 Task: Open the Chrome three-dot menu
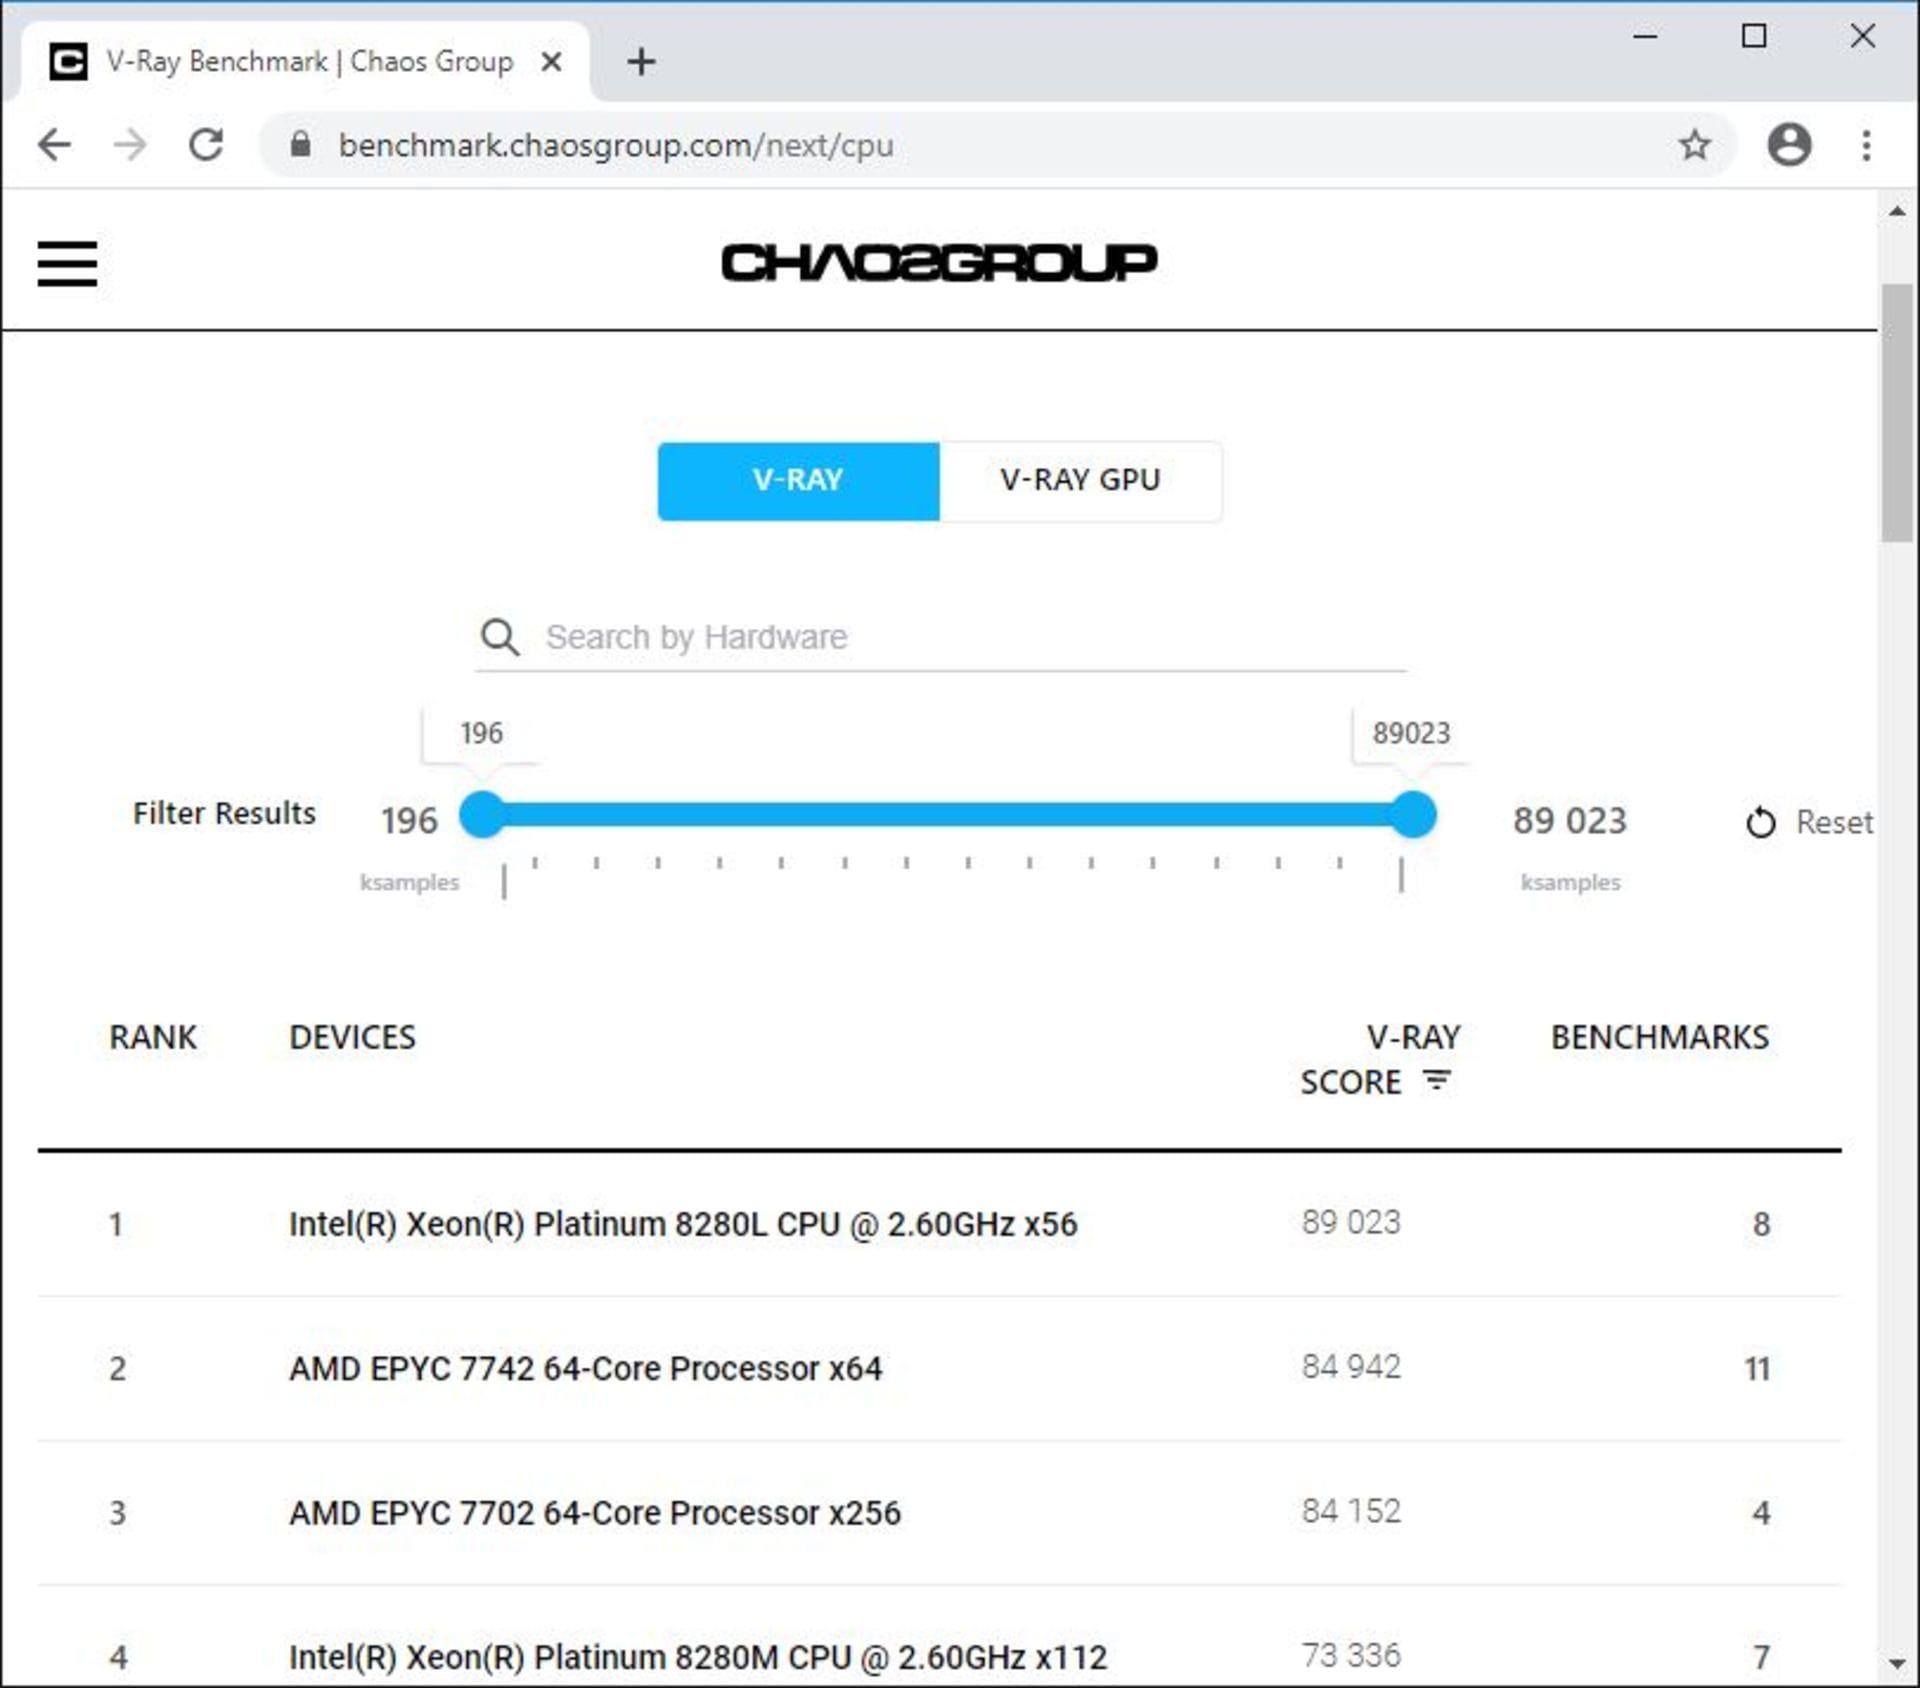[1866, 145]
